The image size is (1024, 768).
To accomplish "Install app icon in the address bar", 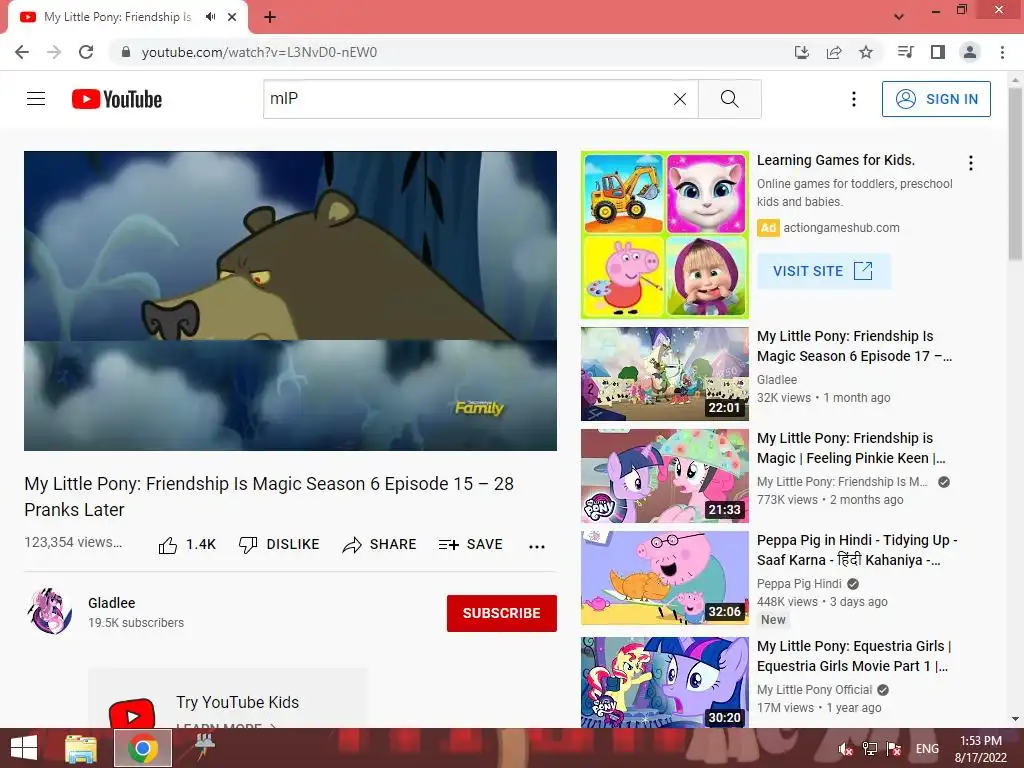I will [x=802, y=52].
